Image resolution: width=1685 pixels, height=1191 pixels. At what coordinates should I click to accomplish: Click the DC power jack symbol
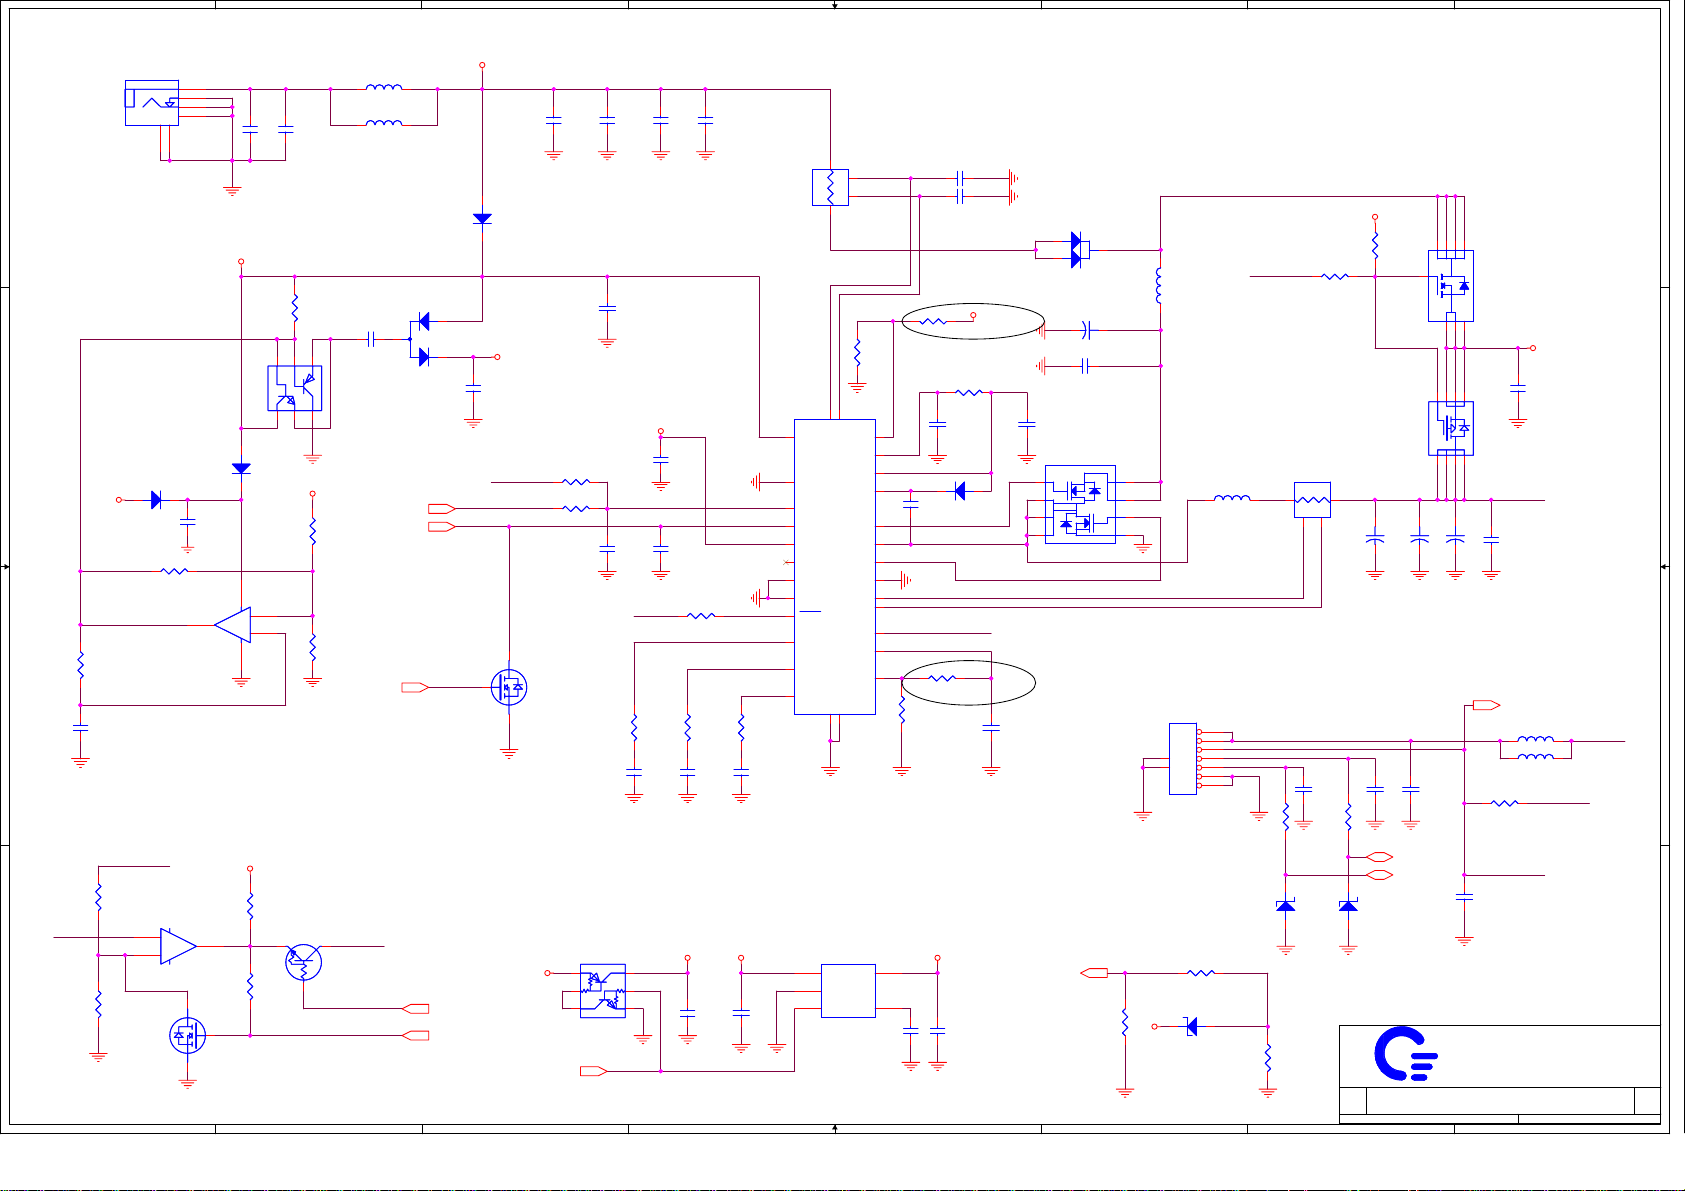point(152,103)
